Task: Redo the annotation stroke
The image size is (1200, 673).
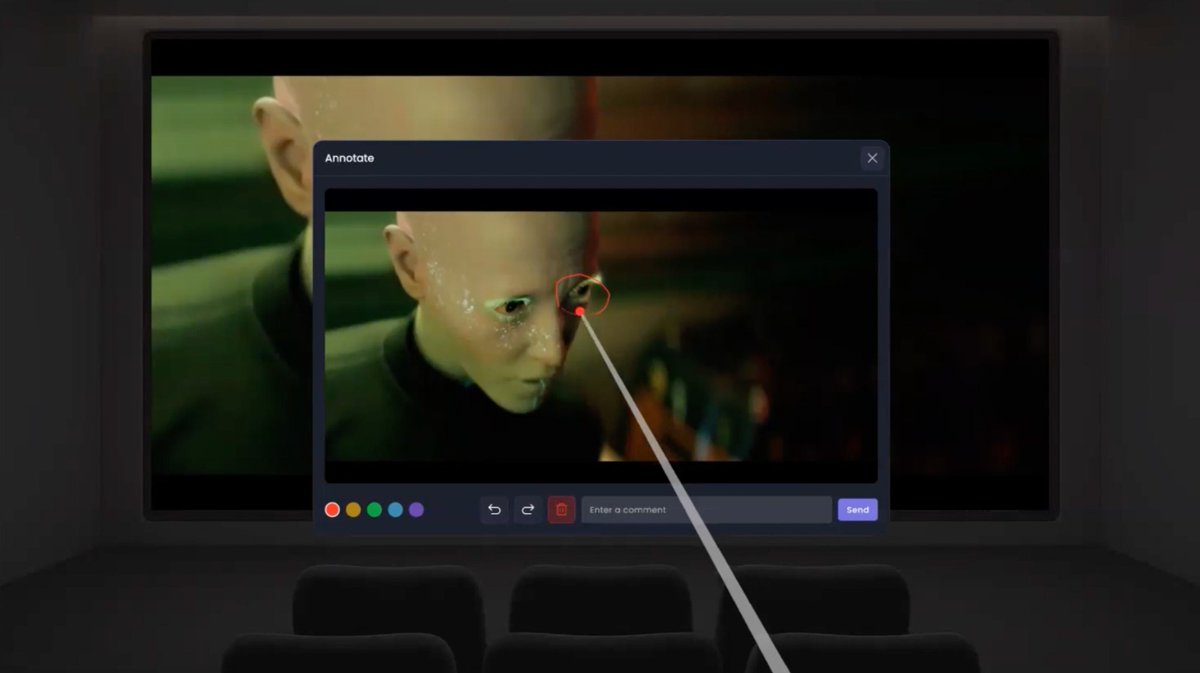Action: tap(528, 510)
